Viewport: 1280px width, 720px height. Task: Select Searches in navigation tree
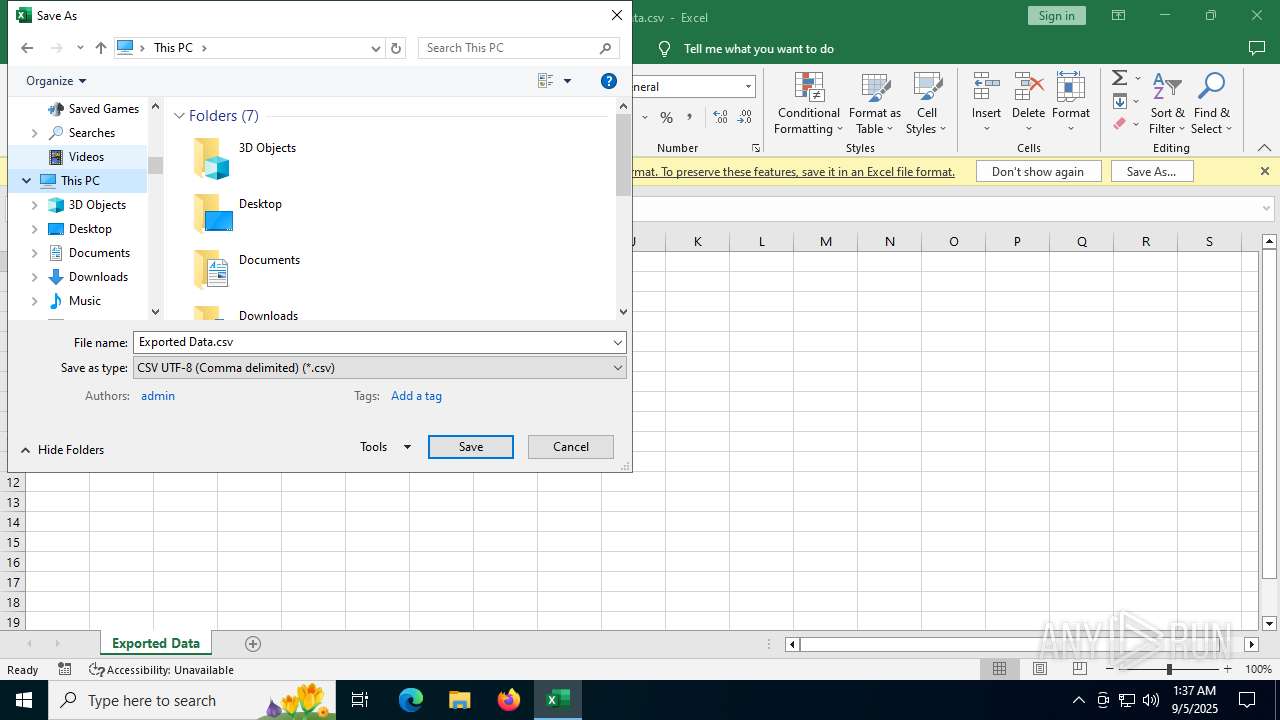tap(91, 133)
